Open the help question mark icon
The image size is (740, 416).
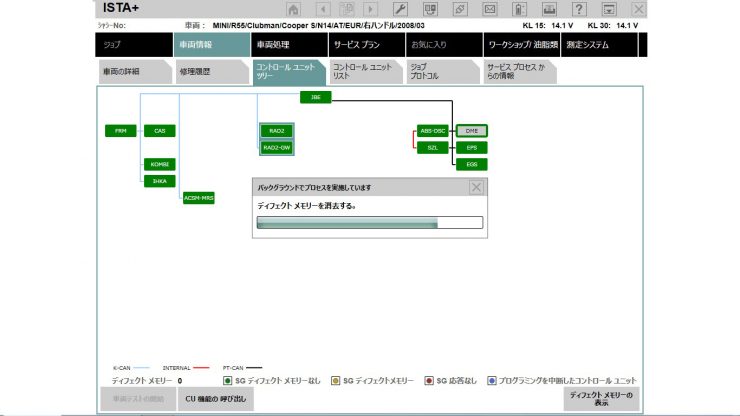click(579, 9)
